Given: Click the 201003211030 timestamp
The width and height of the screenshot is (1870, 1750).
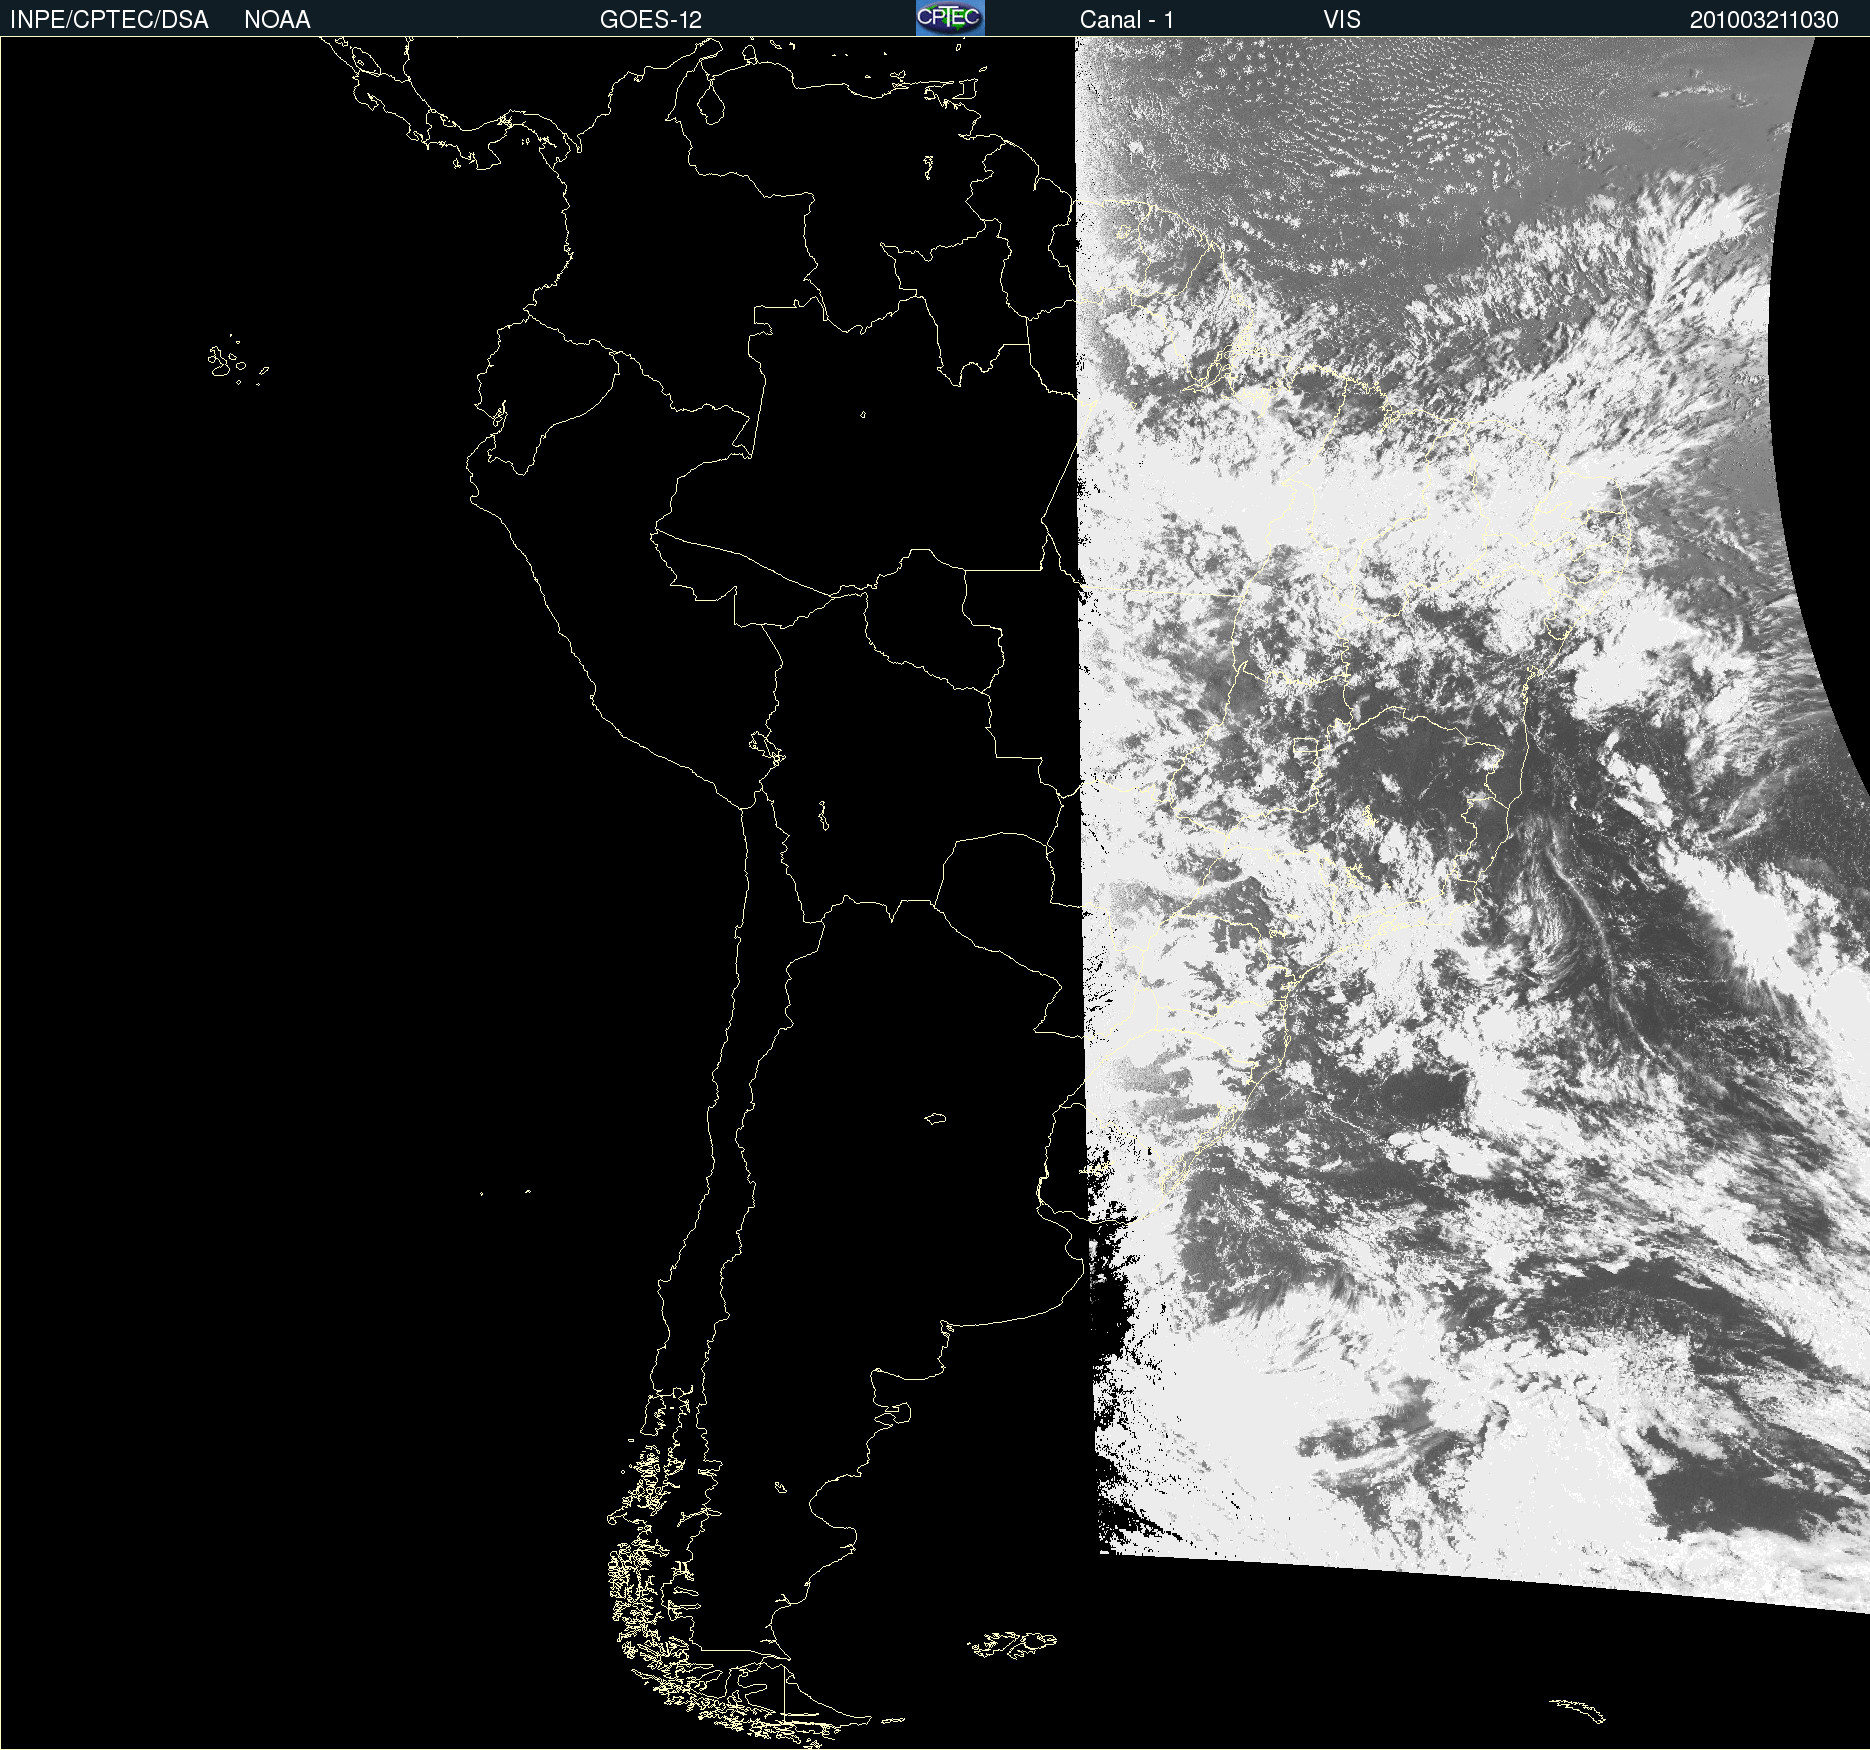Looking at the screenshot, I should tap(1764, 20).
